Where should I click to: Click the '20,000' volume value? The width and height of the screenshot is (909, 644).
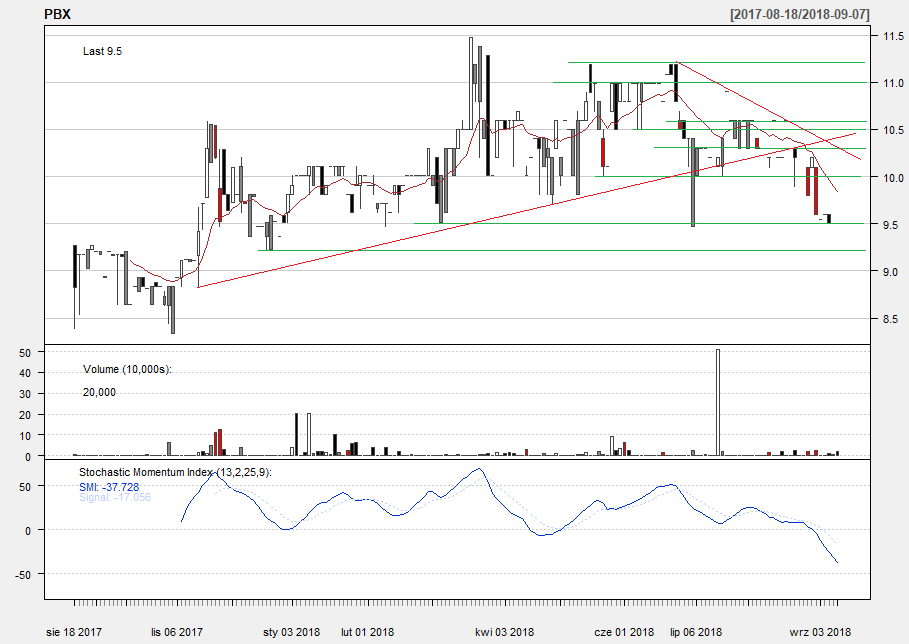[x=99, y=392]
